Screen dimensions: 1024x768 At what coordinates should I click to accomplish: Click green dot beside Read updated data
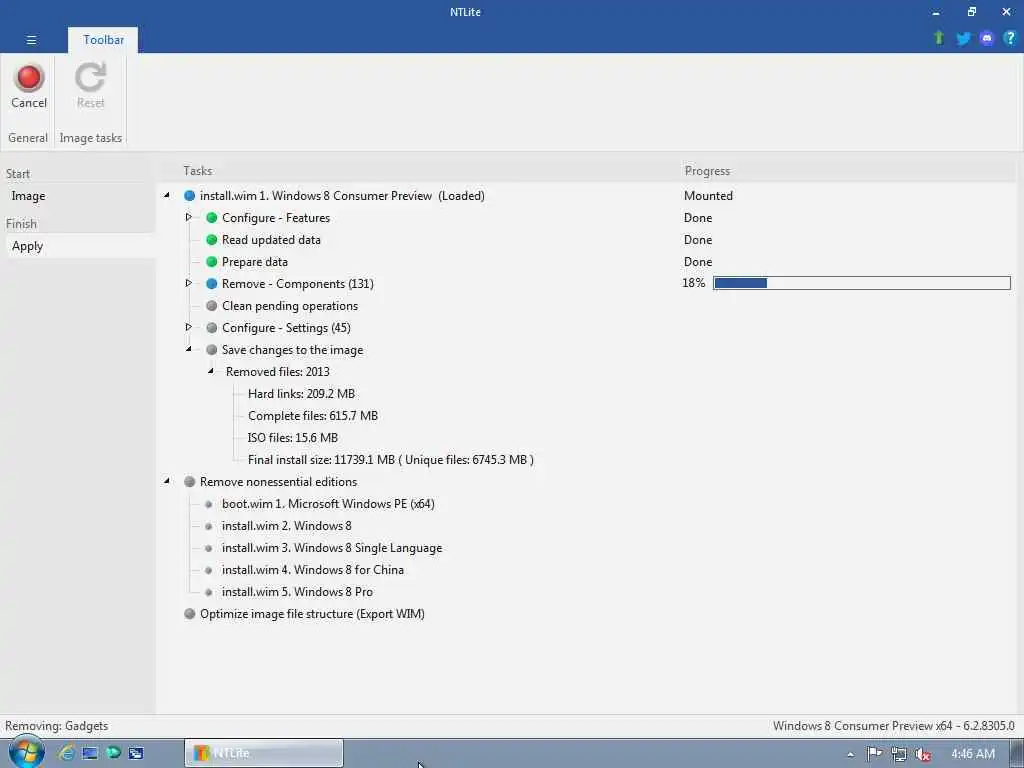pos(212,240)
